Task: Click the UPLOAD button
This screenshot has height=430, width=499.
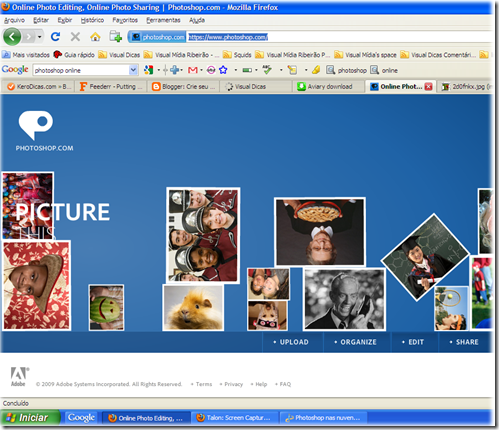Action: pyautogui.click(x=292, y=342)
